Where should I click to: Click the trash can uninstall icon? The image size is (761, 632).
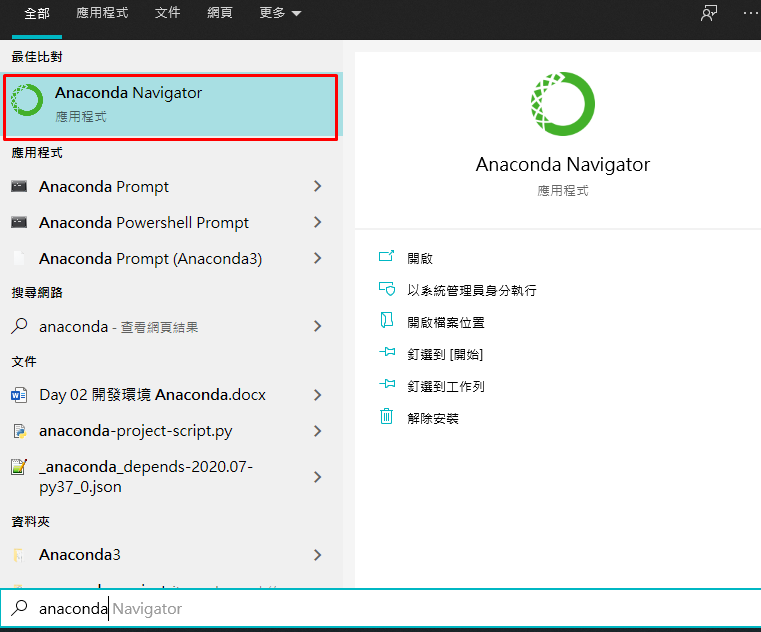(x=386, y=416)
